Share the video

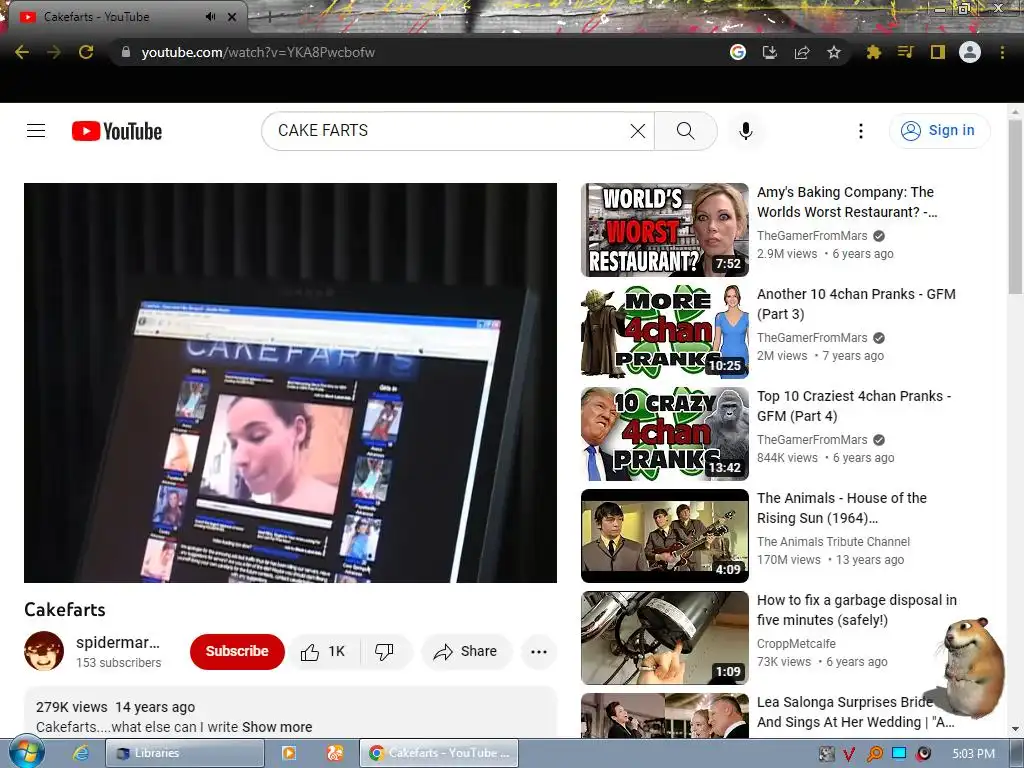[x=466, y=651]
